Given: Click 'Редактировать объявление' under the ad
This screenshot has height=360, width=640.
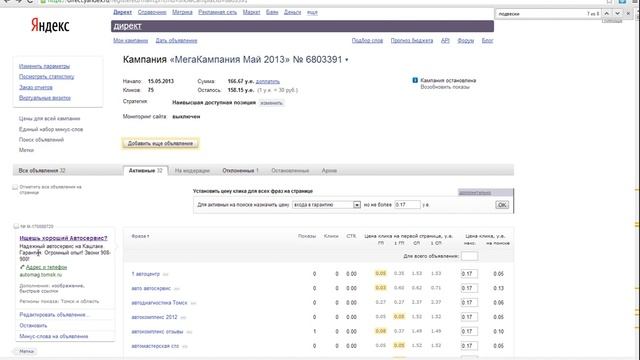Looking at the screenshot, I should (x=54, y=315).
